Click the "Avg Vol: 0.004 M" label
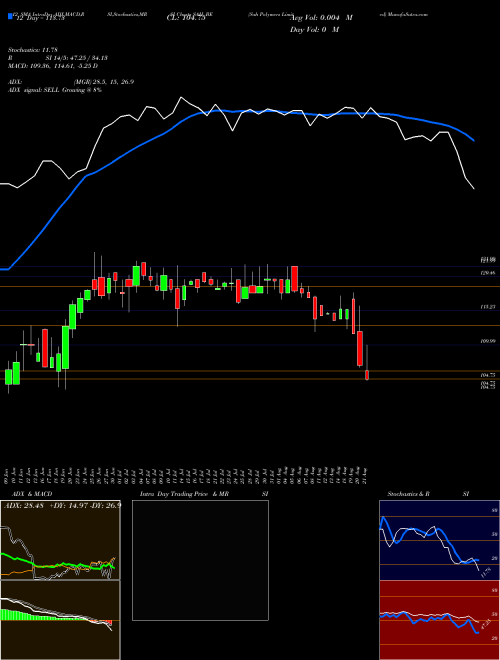The width and height of the screenshot is (500, 660). coord(321,18)
